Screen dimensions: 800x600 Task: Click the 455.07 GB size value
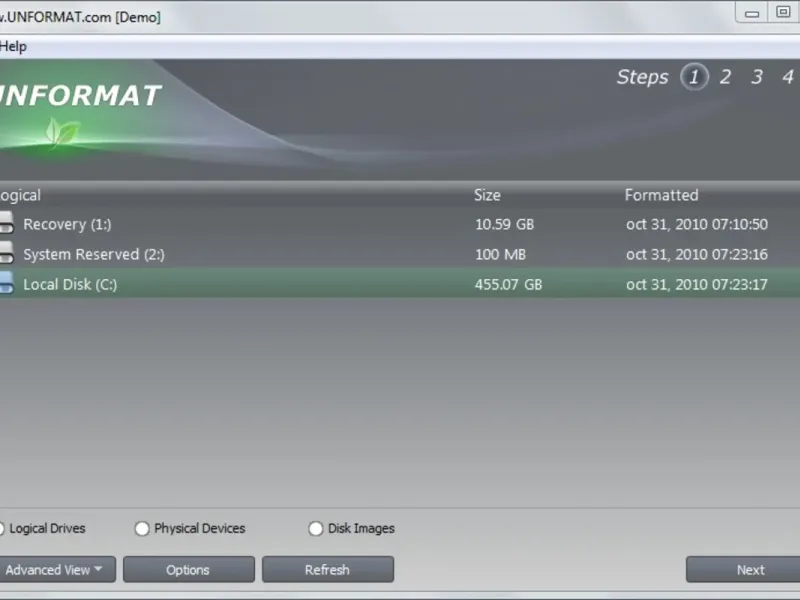tap(508, 284)
